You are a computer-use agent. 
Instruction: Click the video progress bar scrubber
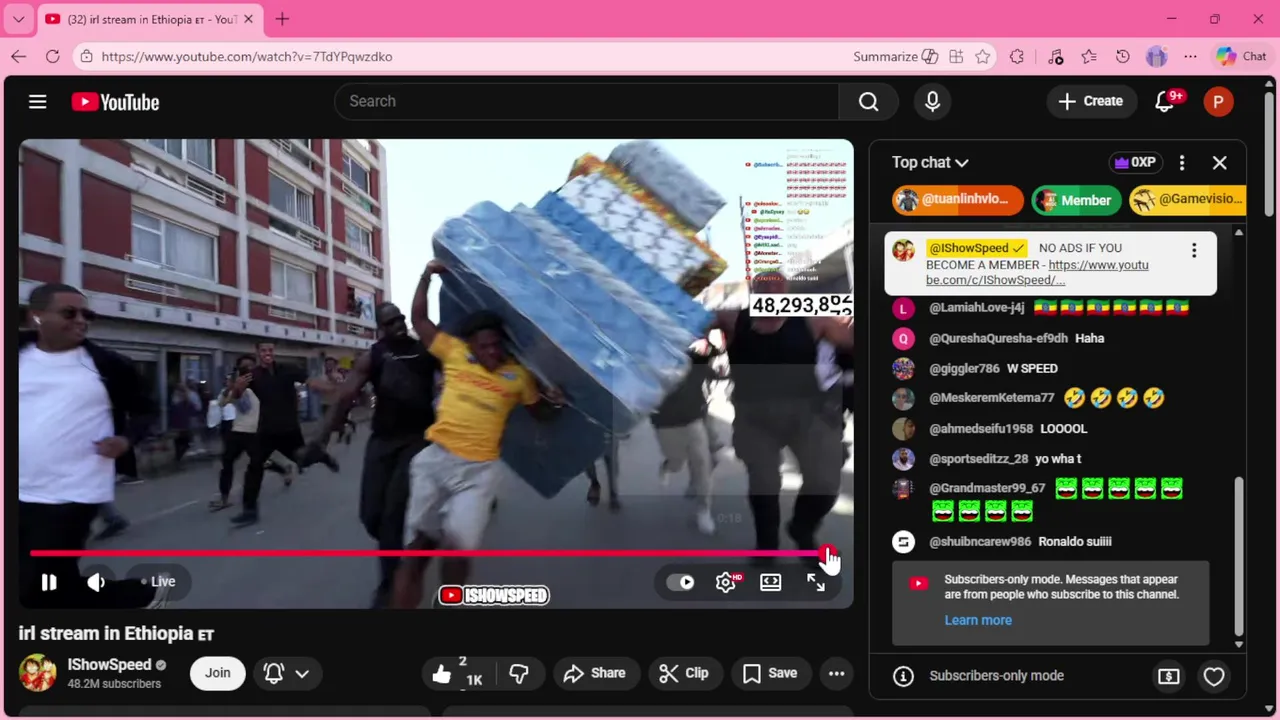[828, 553]
